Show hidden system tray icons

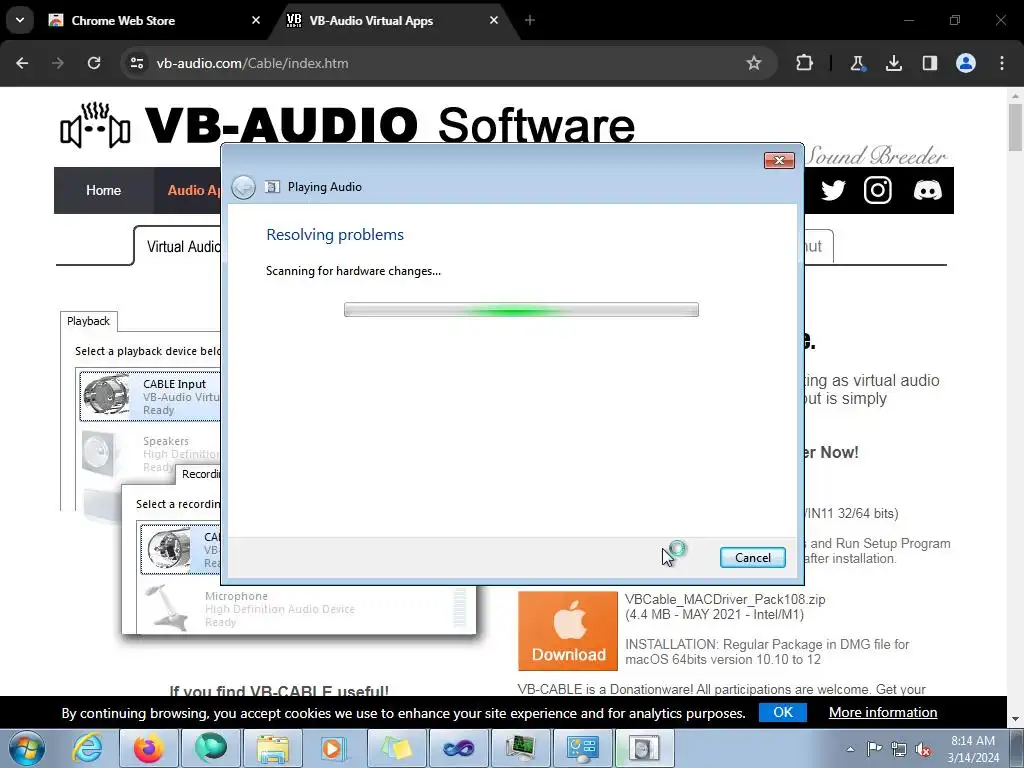pyautogui.click(x=850, y=749)
